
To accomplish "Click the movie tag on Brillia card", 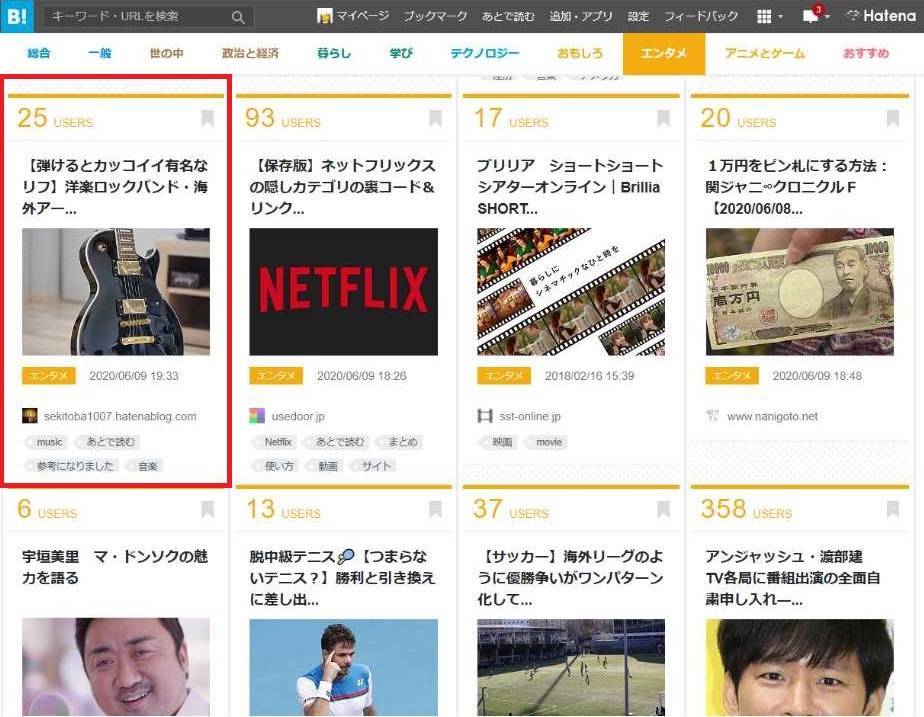I will click(546, 442).
